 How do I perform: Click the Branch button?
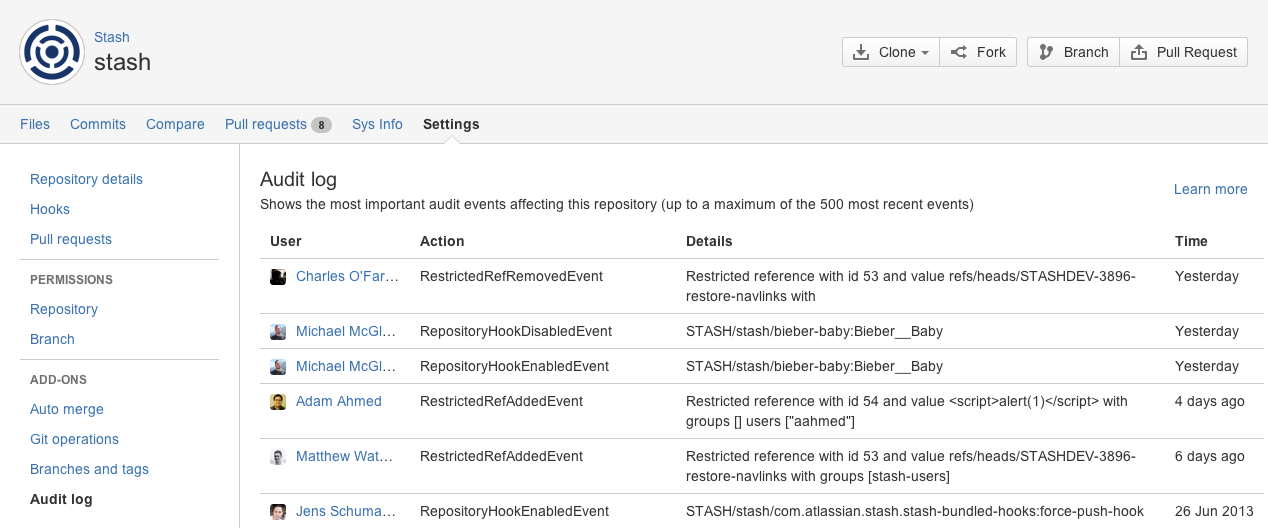tap(1073, 52)
